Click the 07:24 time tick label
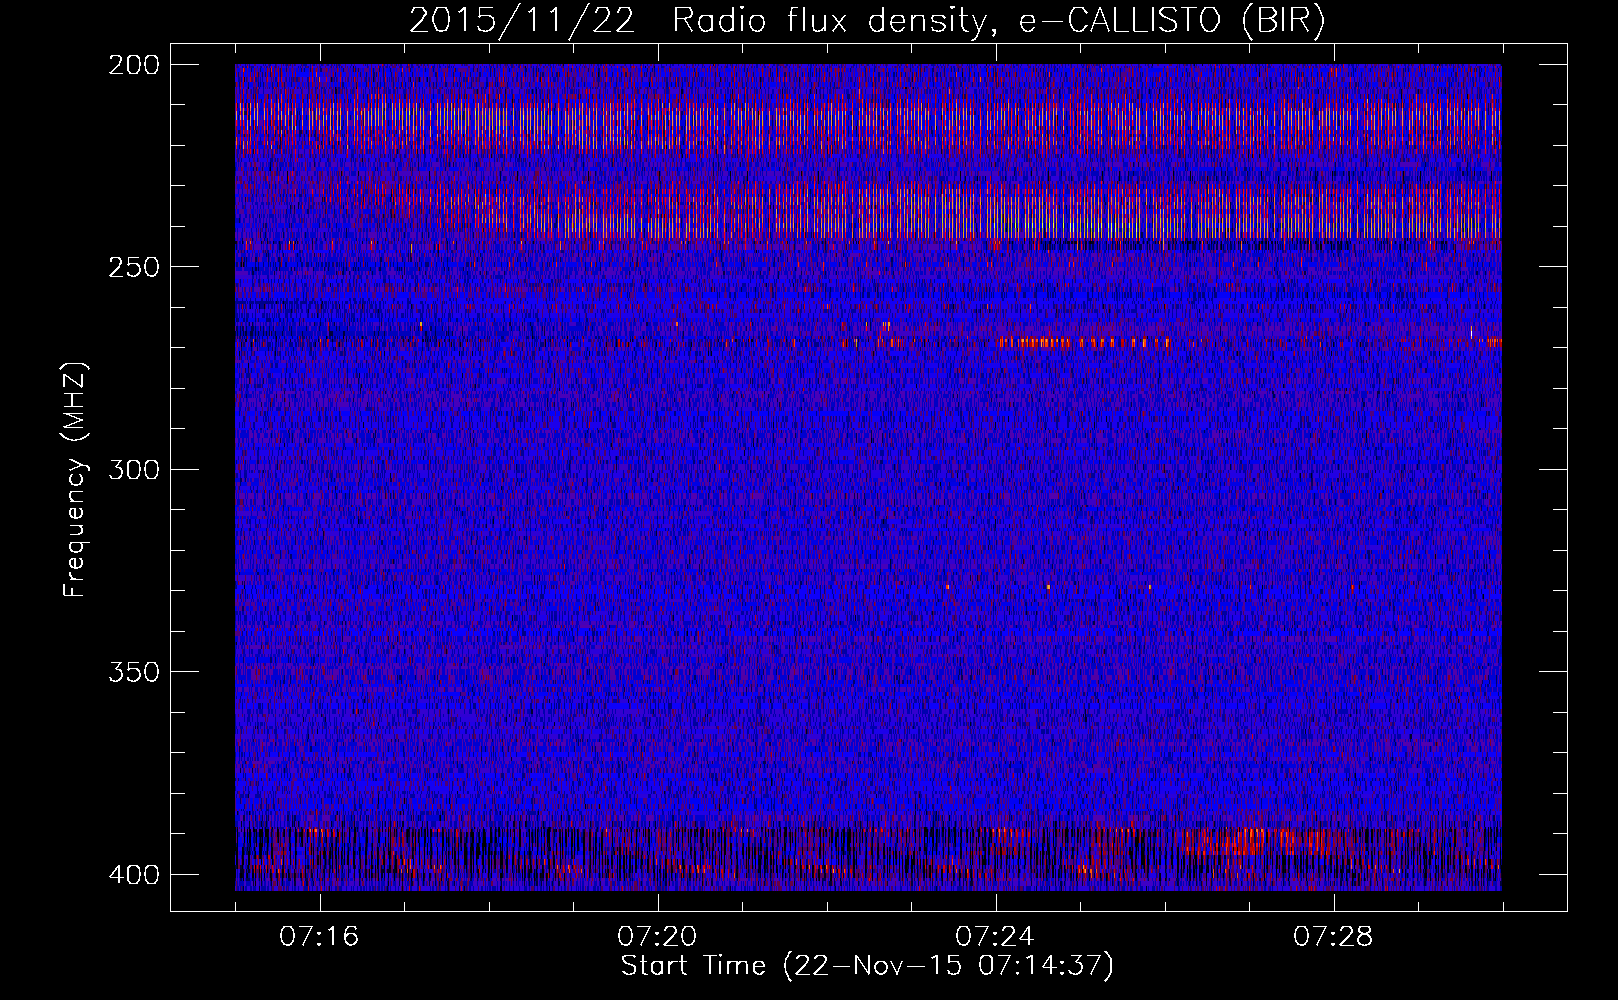The width and height of the screenshot is (1618, 1000). click(x=996, y=937)
